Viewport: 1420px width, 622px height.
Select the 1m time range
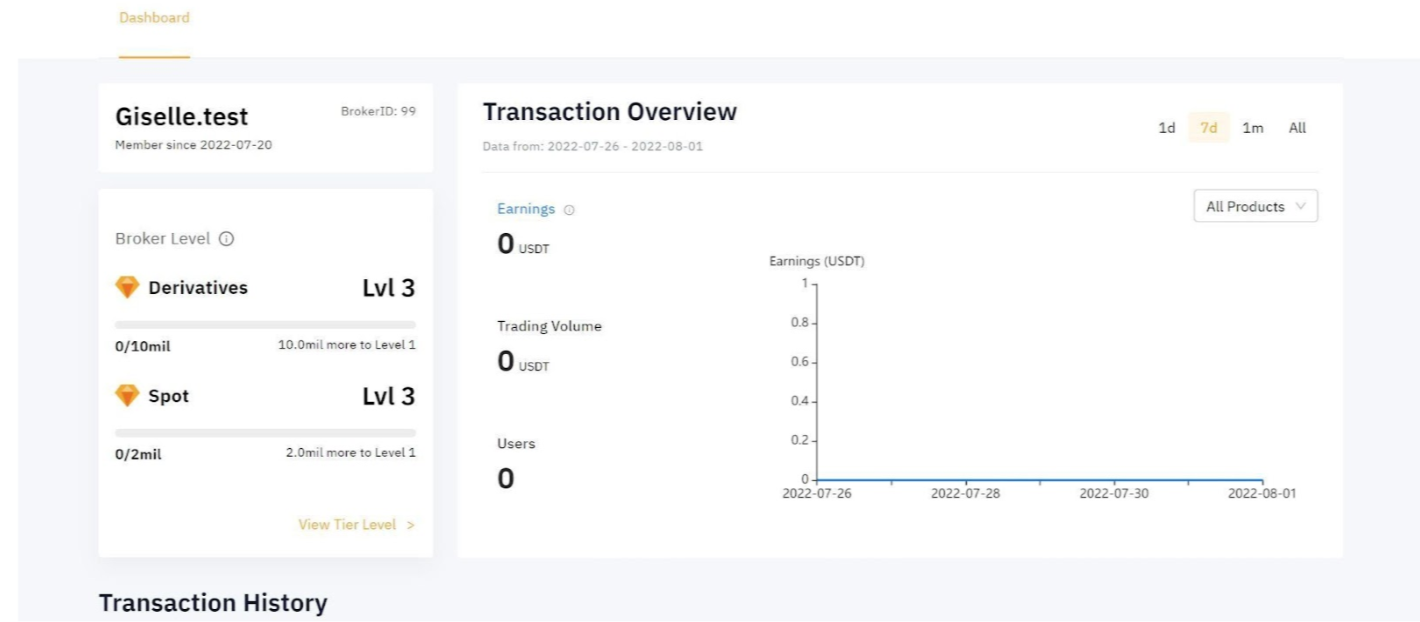[x=1252, y=128]
